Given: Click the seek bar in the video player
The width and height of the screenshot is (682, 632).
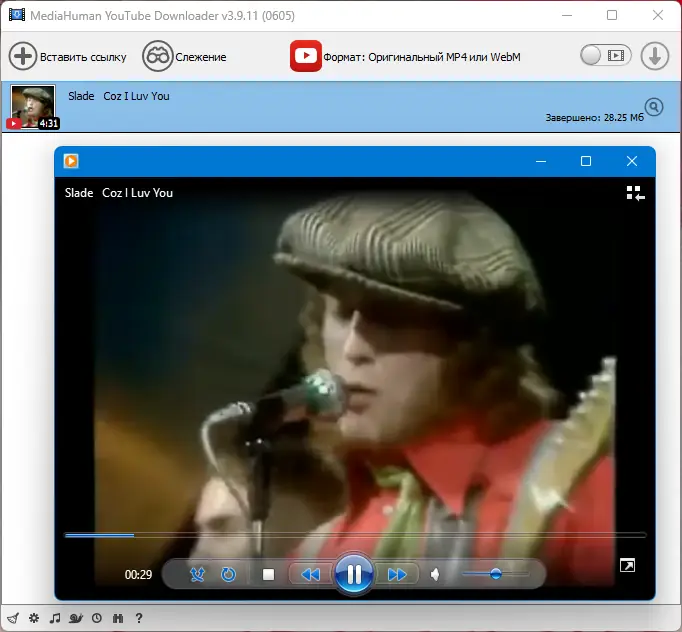Looking at the screenshot, I should (355, 535).
